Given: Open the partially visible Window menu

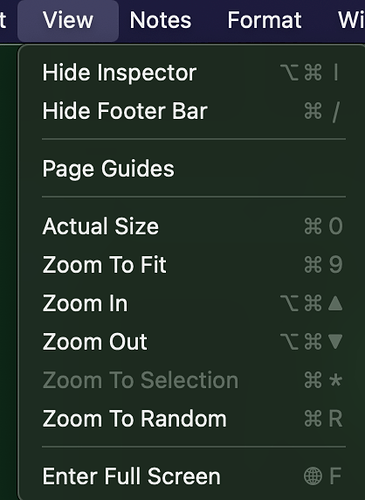Looking at the screenshot, I should click(x=351, y=20).
